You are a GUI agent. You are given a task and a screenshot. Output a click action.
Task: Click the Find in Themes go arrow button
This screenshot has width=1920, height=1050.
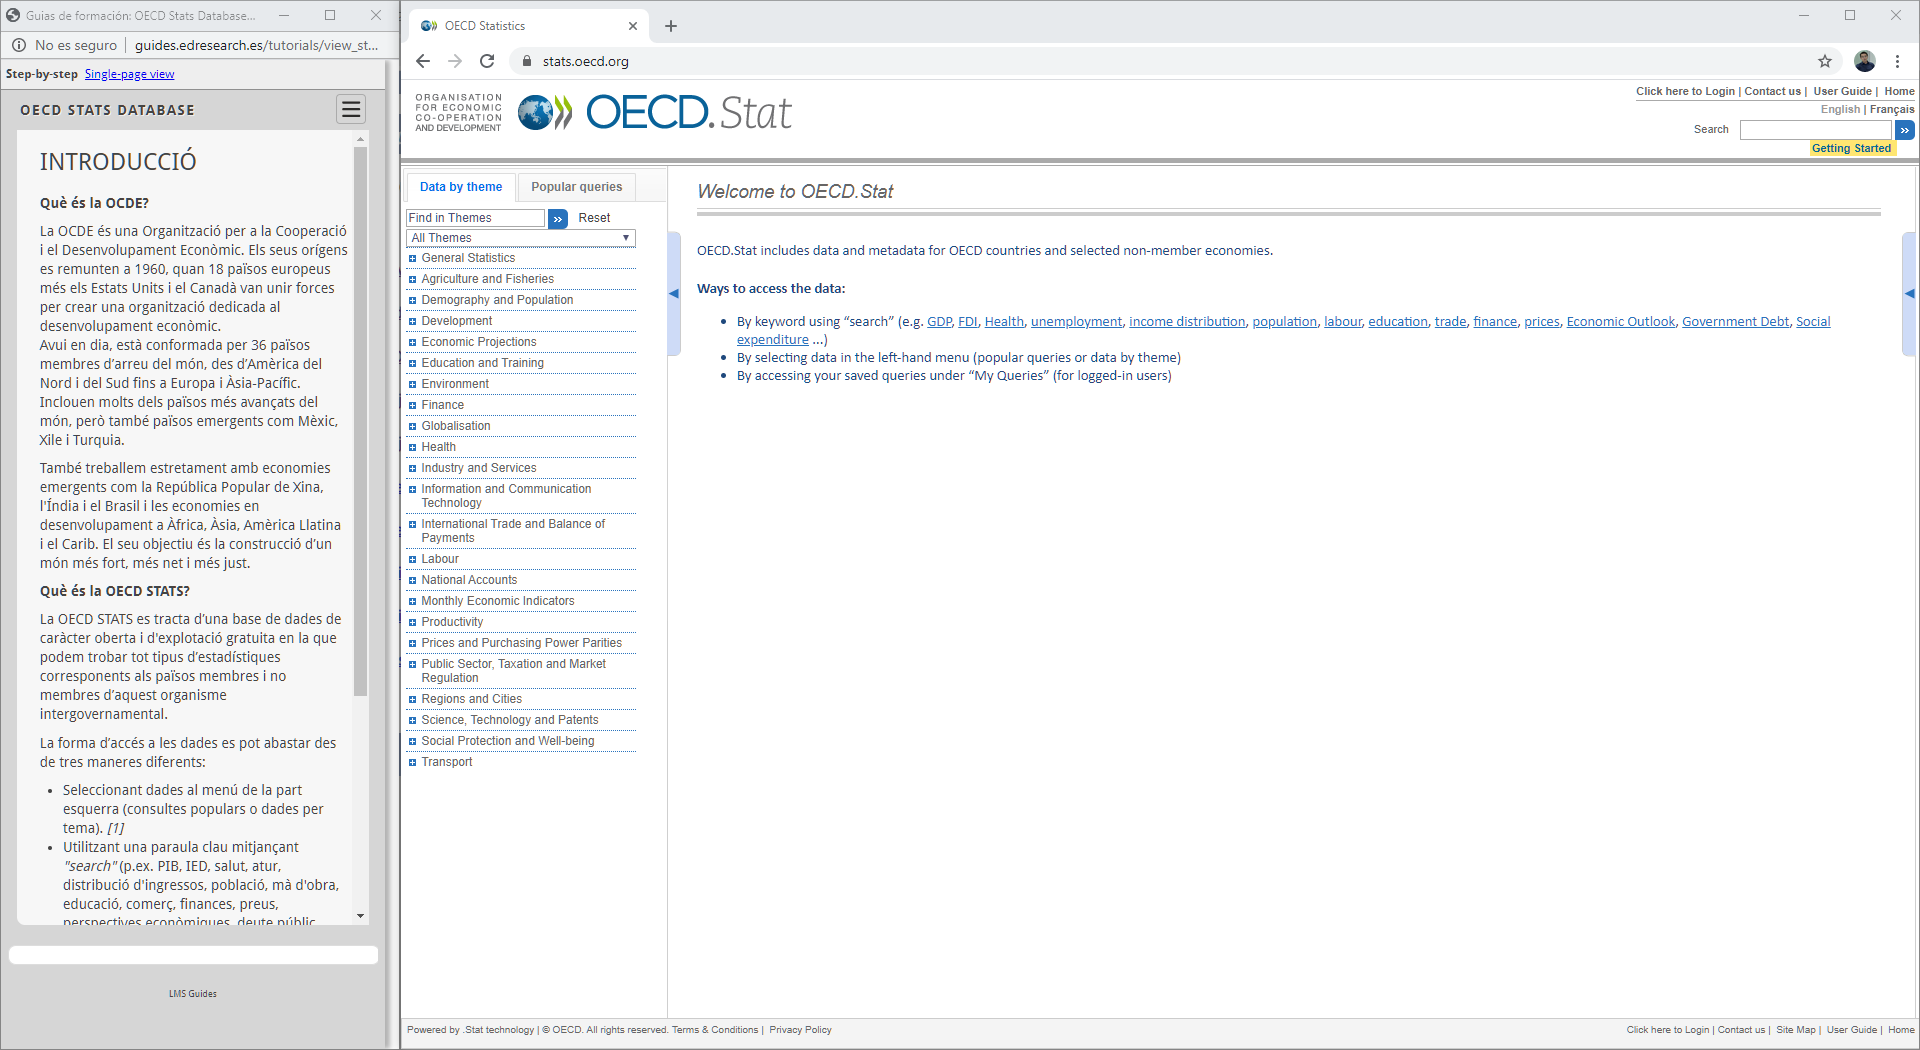(x=558, y=218)
